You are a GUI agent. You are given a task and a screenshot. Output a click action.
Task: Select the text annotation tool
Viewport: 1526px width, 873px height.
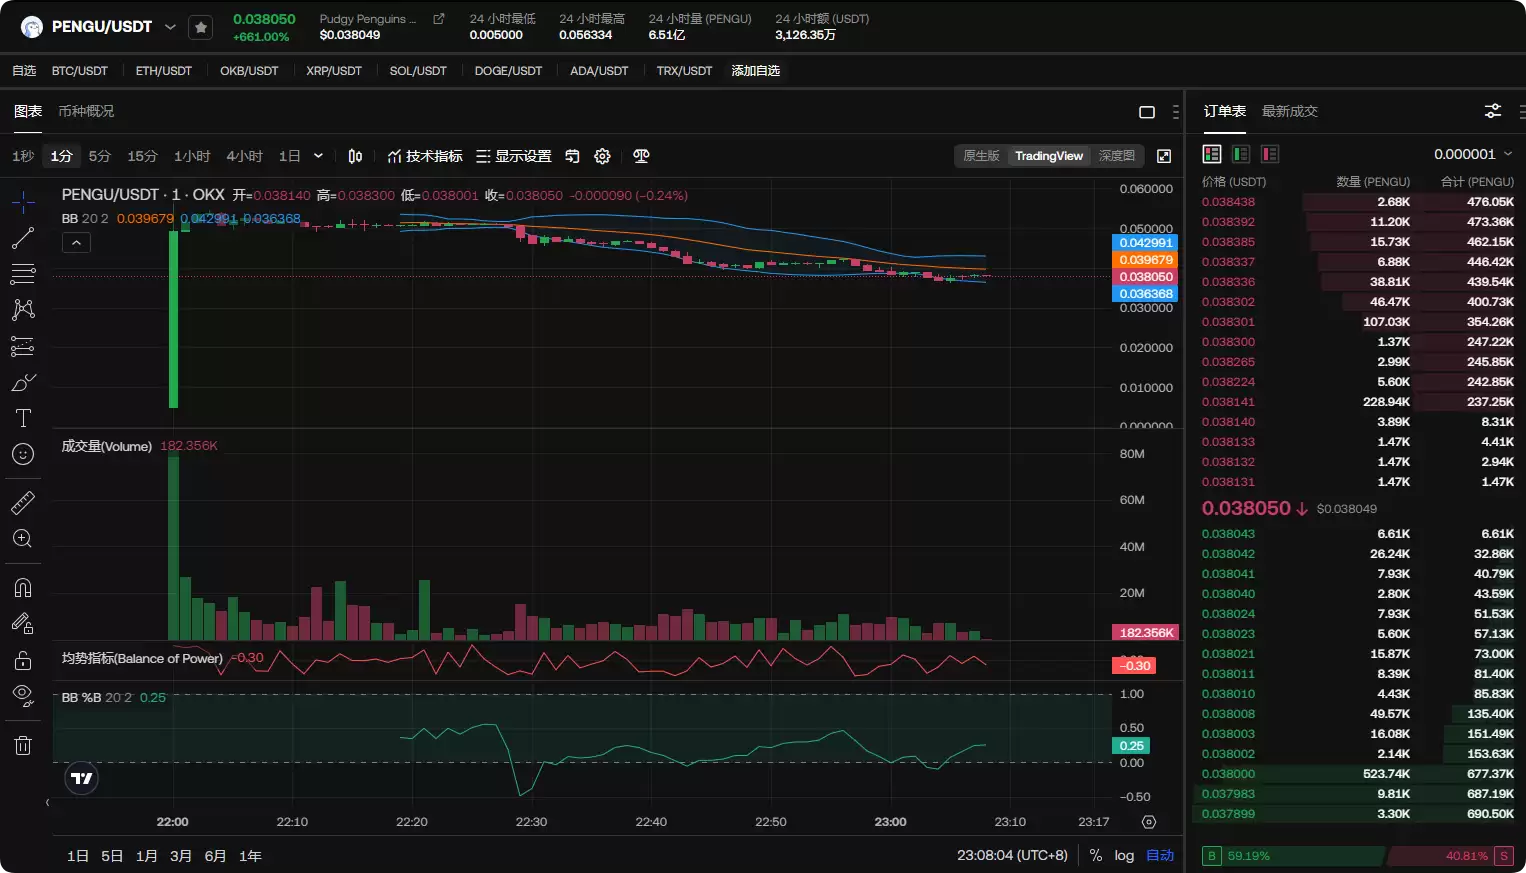click(x=23, y=418)
